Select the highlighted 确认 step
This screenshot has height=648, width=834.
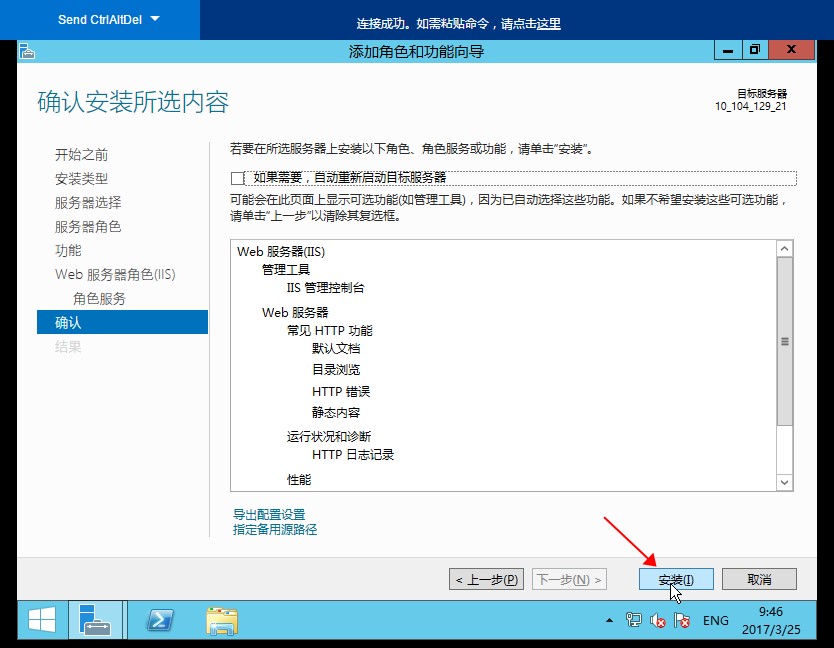(x=122, y=322)
